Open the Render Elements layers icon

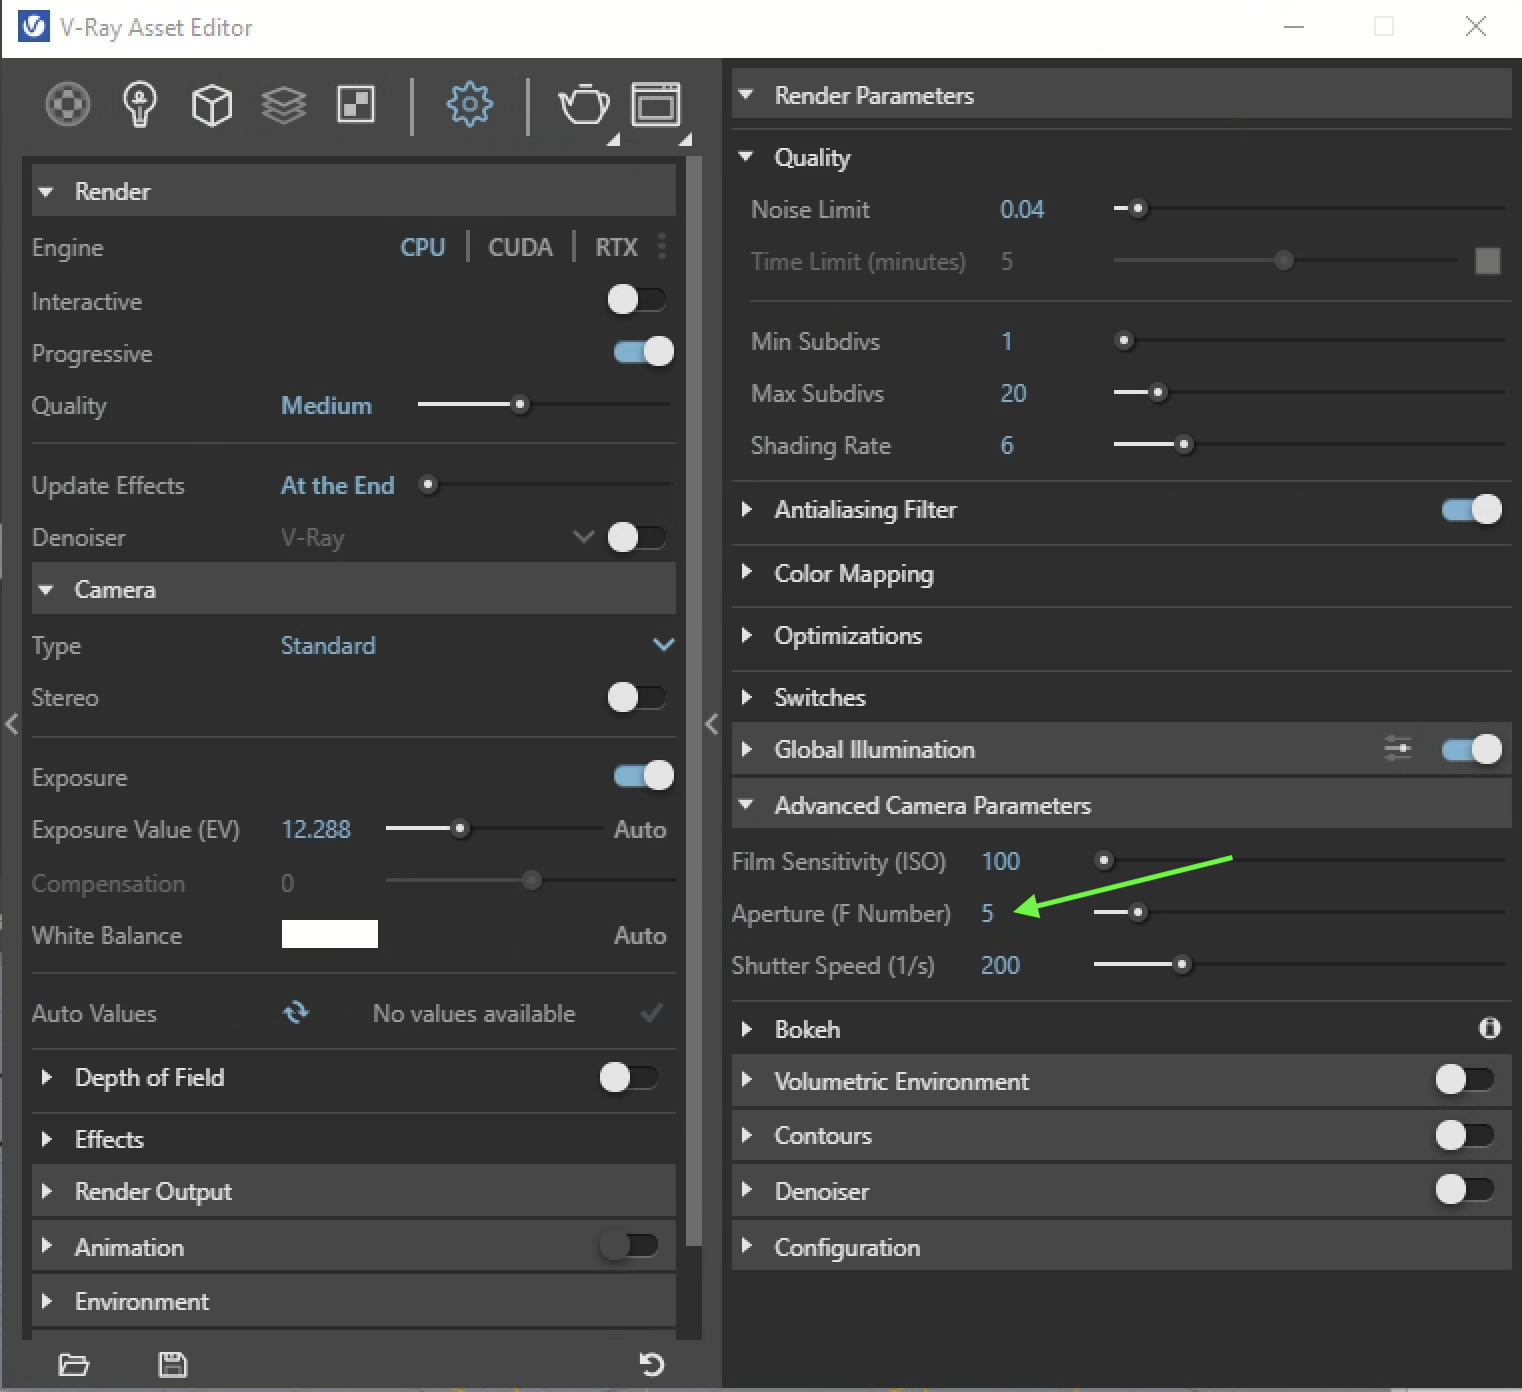click(284, 104)
